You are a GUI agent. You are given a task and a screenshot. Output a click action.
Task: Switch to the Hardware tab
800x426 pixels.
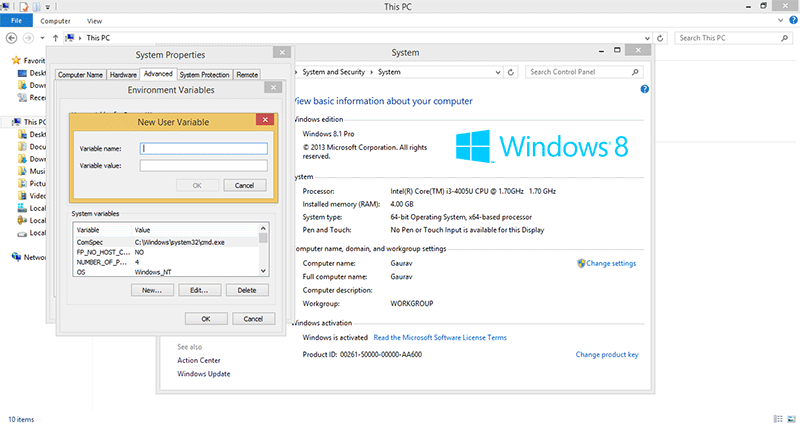click(123, 74)
